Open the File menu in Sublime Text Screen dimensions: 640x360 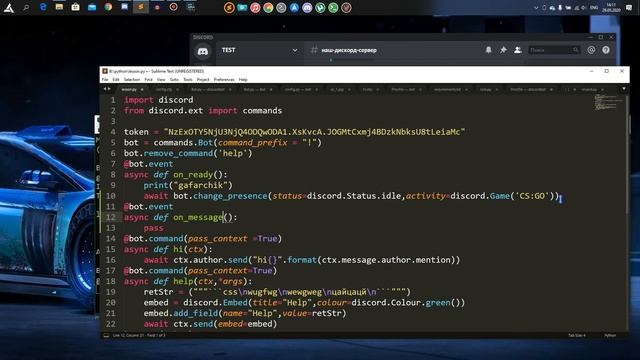[105, 80]
